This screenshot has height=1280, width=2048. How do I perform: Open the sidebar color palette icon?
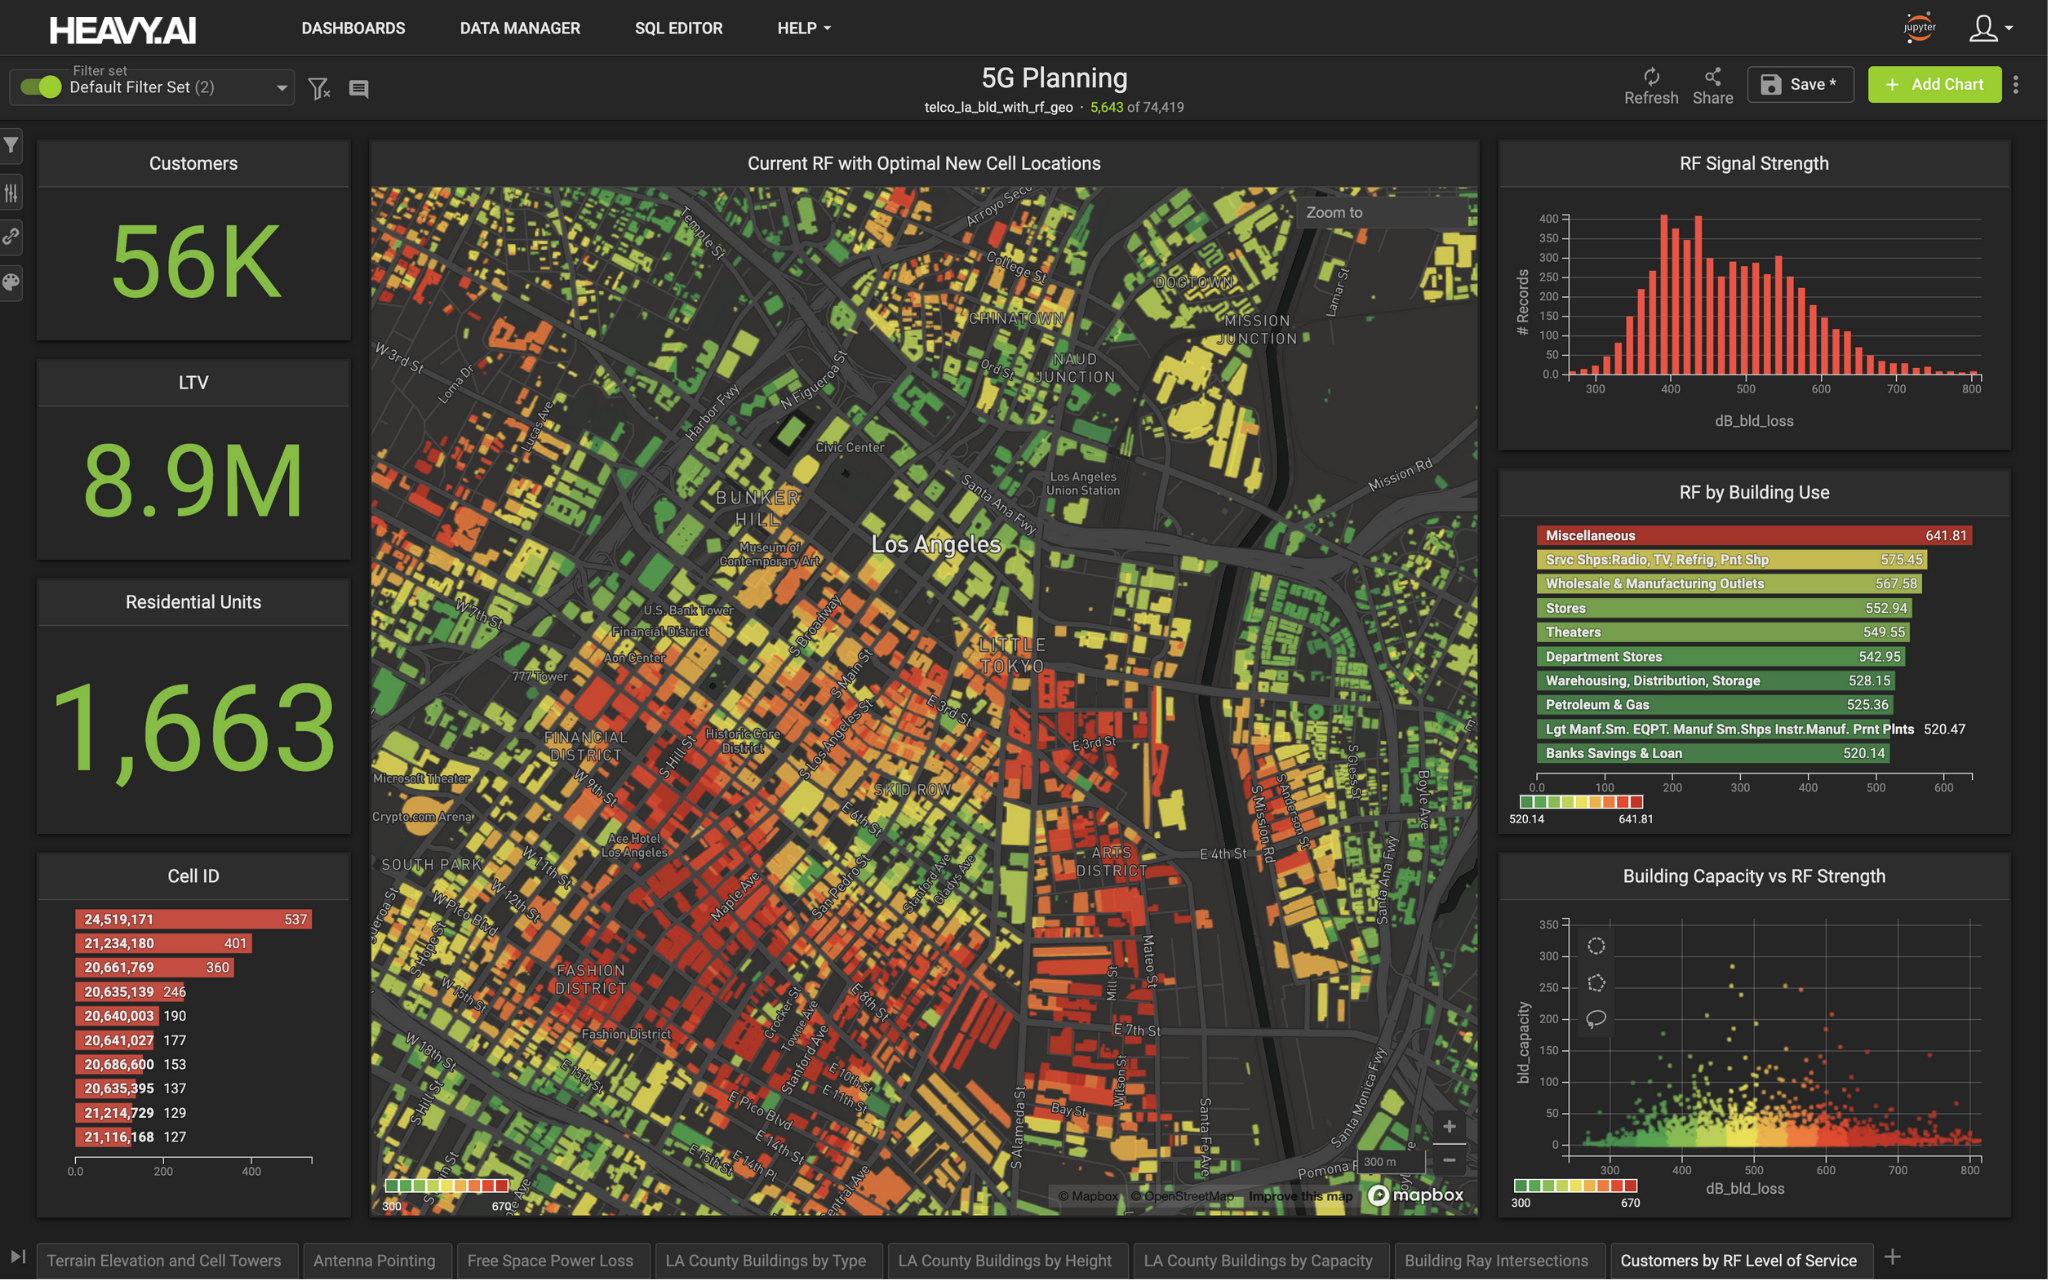coord(11,282)
